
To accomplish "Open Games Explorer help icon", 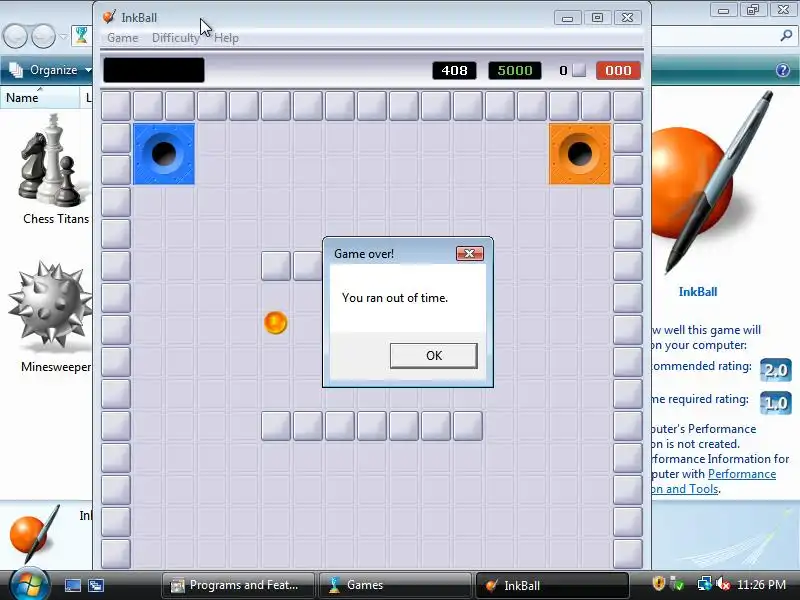I will 783,70.
